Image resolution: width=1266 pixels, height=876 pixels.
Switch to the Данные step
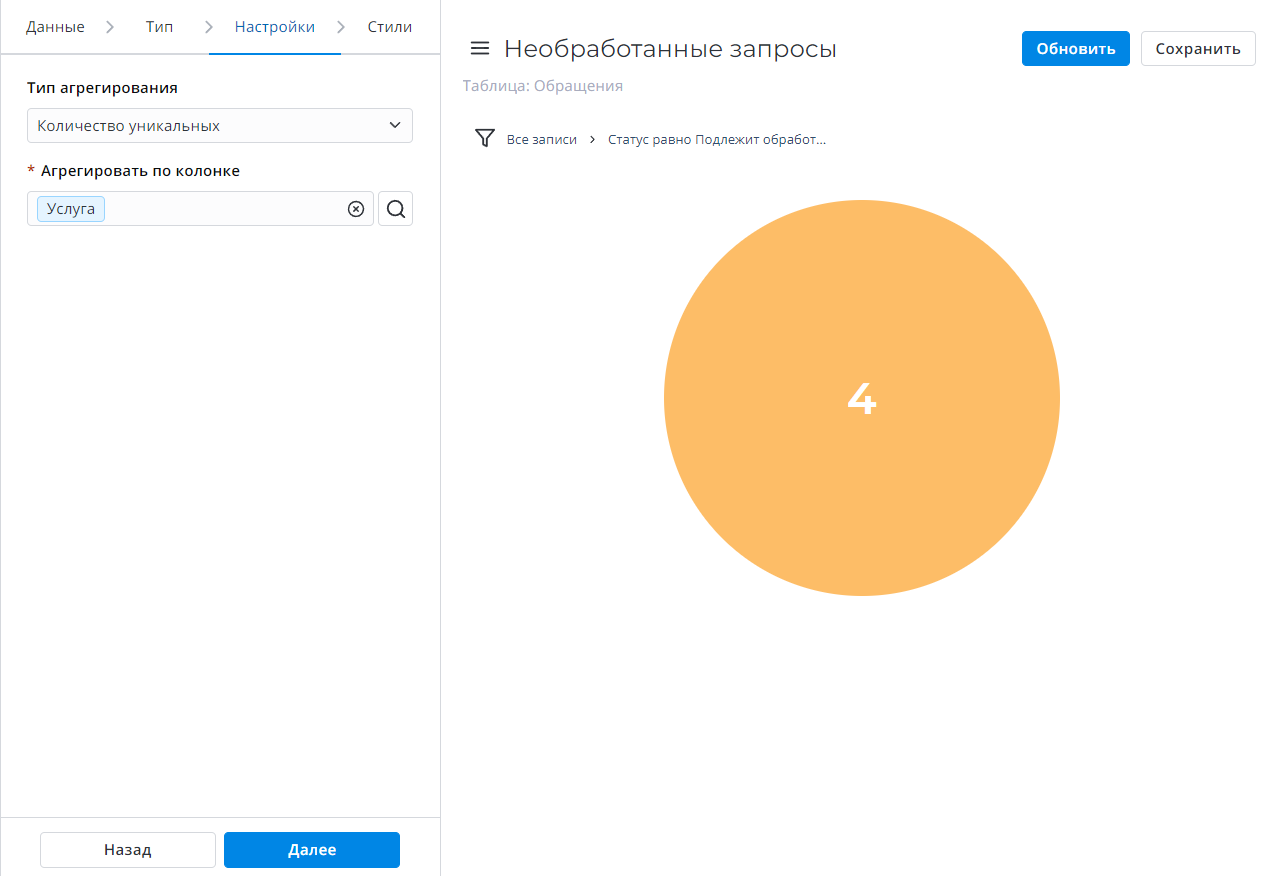click(55, 27)
